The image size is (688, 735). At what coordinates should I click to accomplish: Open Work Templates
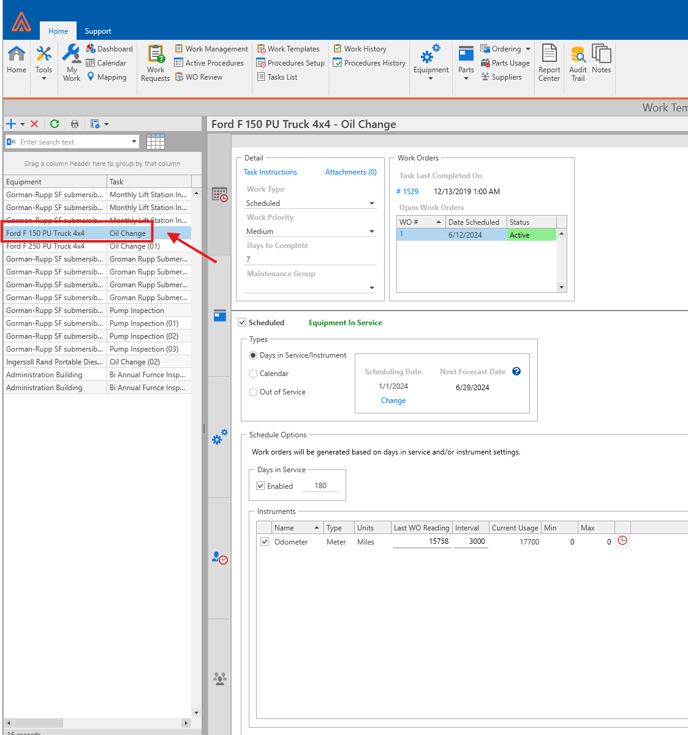(x=288, y=49)
